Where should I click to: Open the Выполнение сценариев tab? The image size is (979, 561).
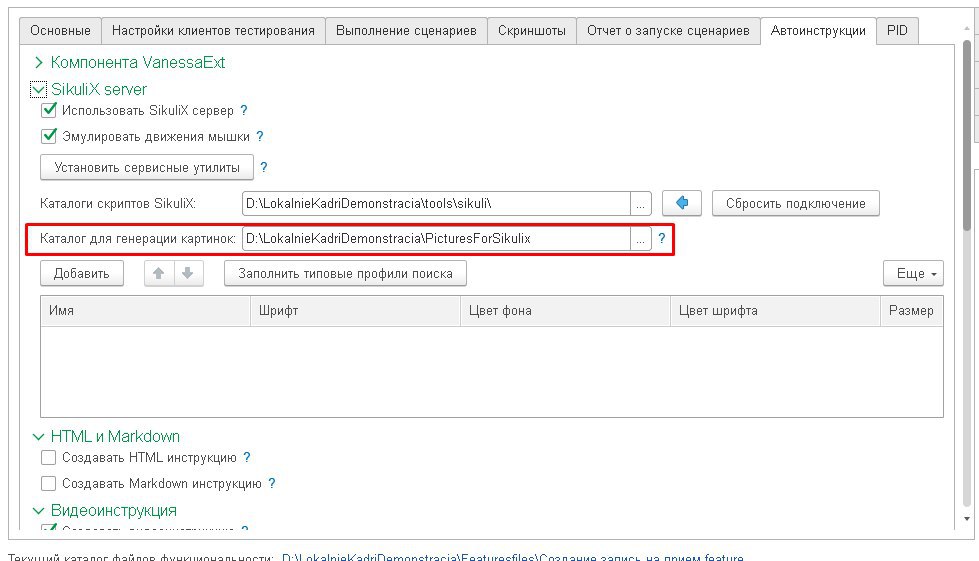(406, 31)
